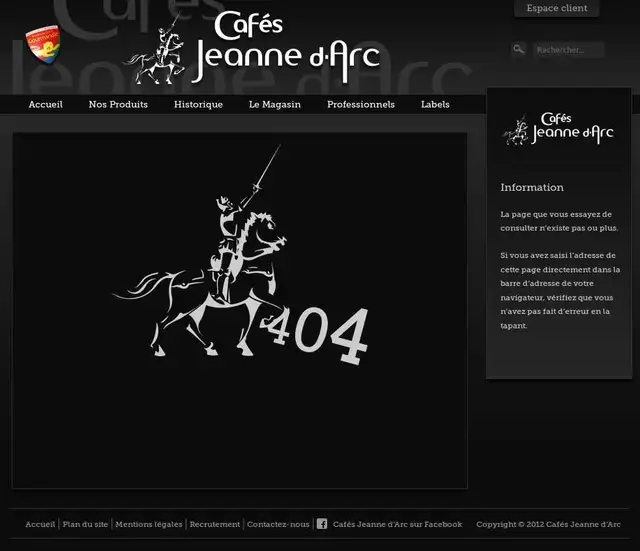This screenshot has height=551, width=640.
Task: Select the Labels menu item
Action: pos(435,104)
